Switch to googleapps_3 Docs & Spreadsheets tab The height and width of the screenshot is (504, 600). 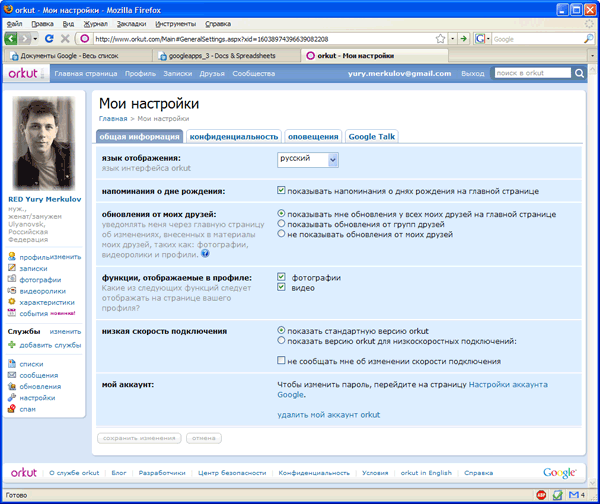click(226, 56)
